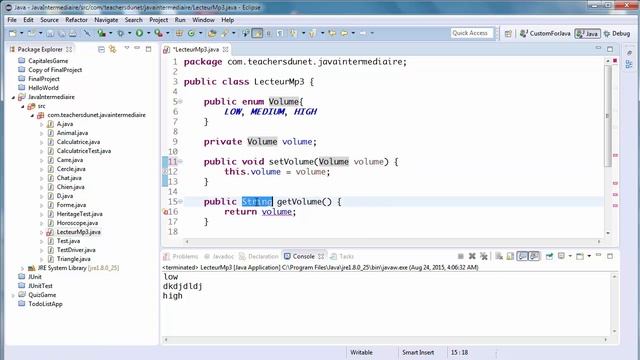
Task: Click Pin Console icon
Action: [x=549, y=256]
